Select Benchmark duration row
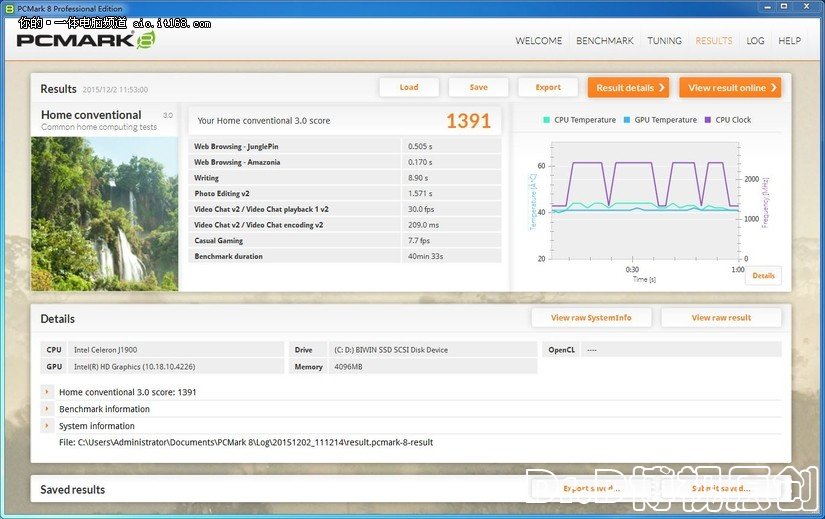 (345, 256)
